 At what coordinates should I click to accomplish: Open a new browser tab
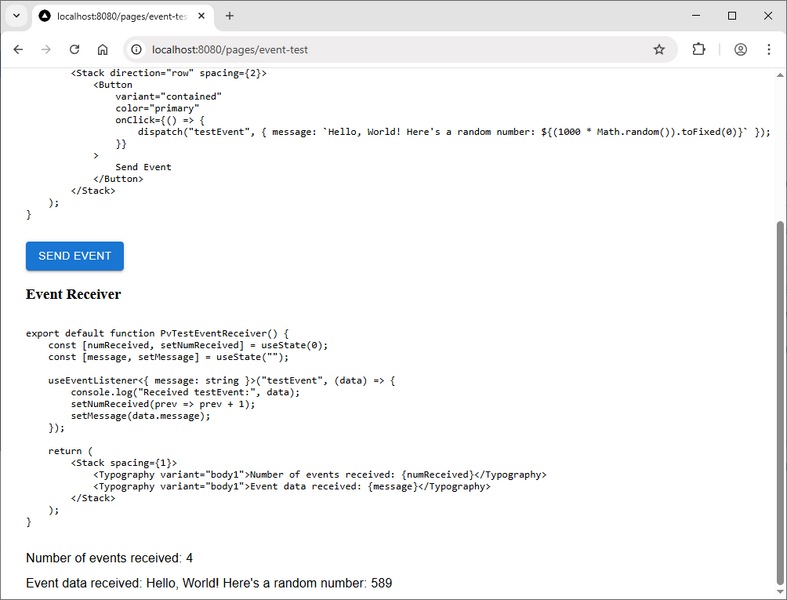tap(230, 16)
